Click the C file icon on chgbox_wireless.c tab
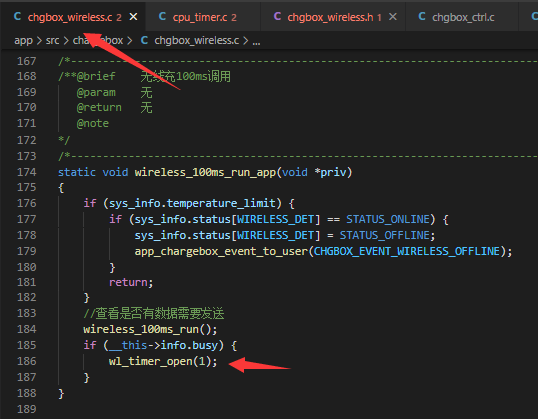Viewport: 538px width, 419px height. [17, 16]
